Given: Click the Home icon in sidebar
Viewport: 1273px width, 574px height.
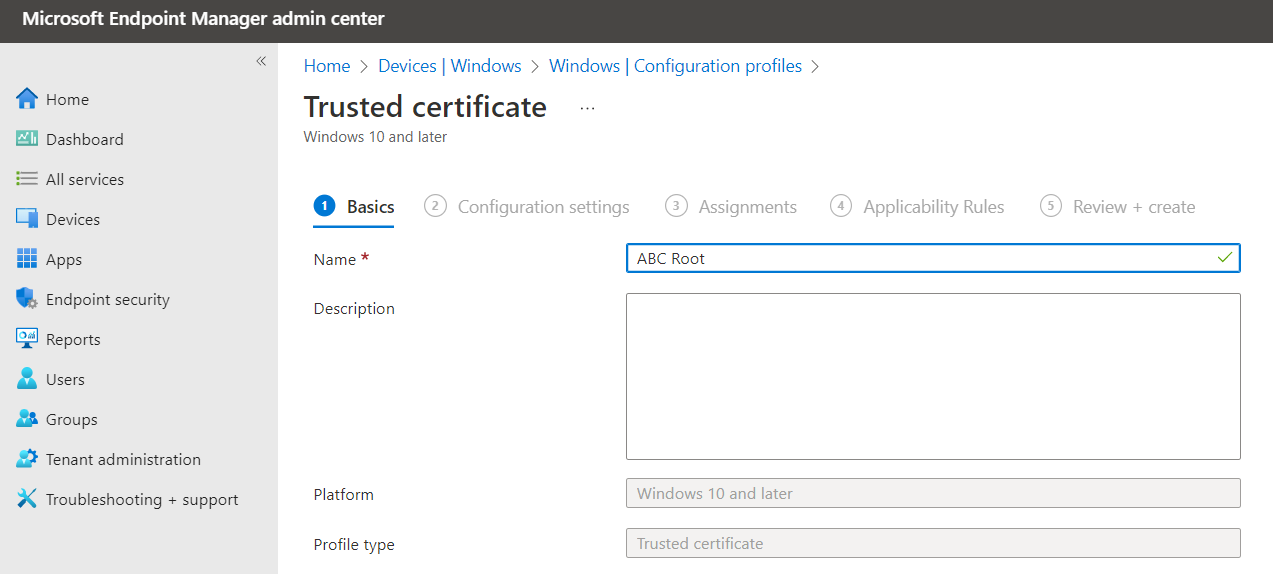Looking at the screenshot, I should [x=27, y=99].
